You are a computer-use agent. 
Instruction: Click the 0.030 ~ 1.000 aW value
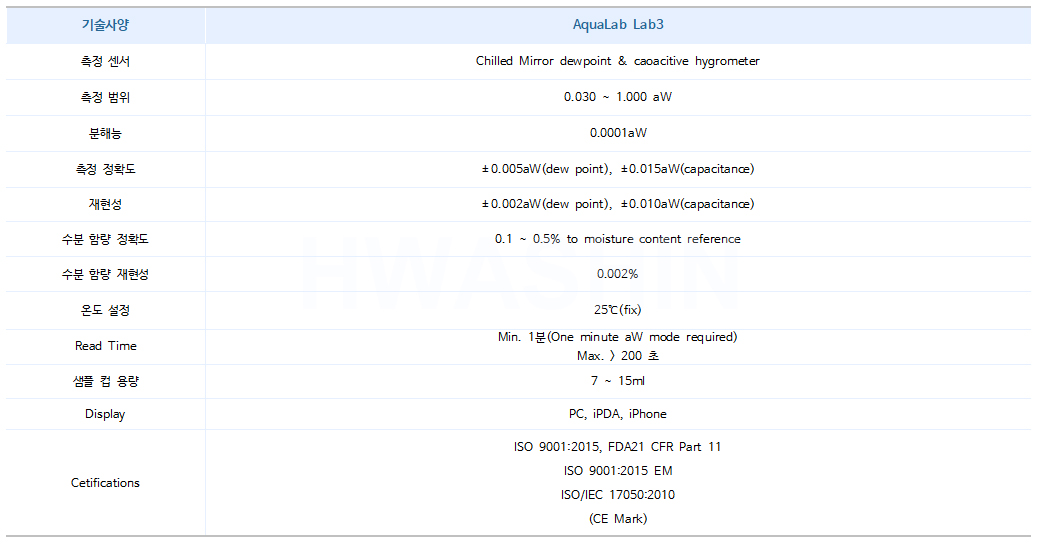(x=618, y=97)
